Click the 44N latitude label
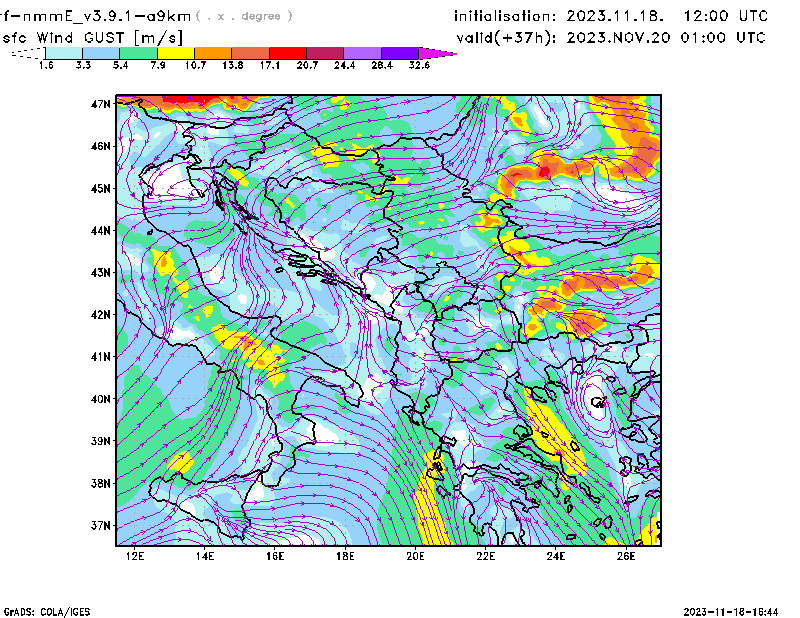This screenshot has height=618, width=800. click(100, 231)
